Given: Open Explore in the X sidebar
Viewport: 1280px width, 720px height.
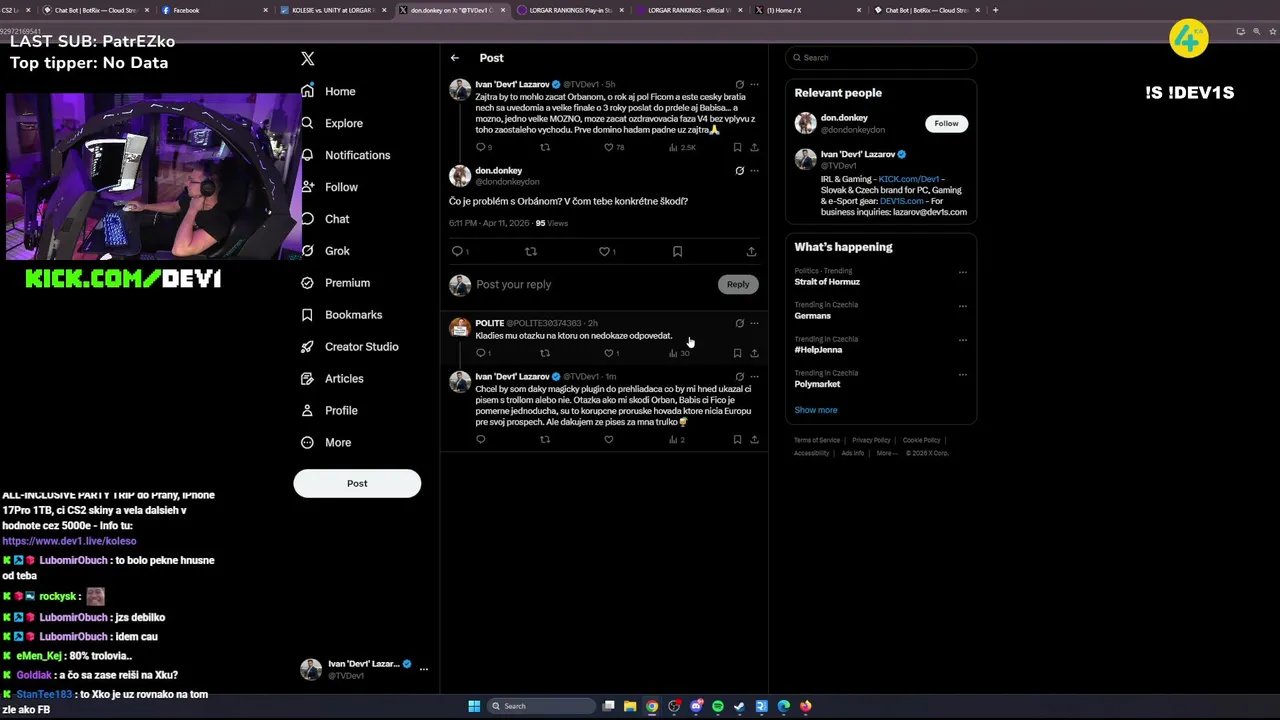Looking at the screenshot, I should pos(331,123).
